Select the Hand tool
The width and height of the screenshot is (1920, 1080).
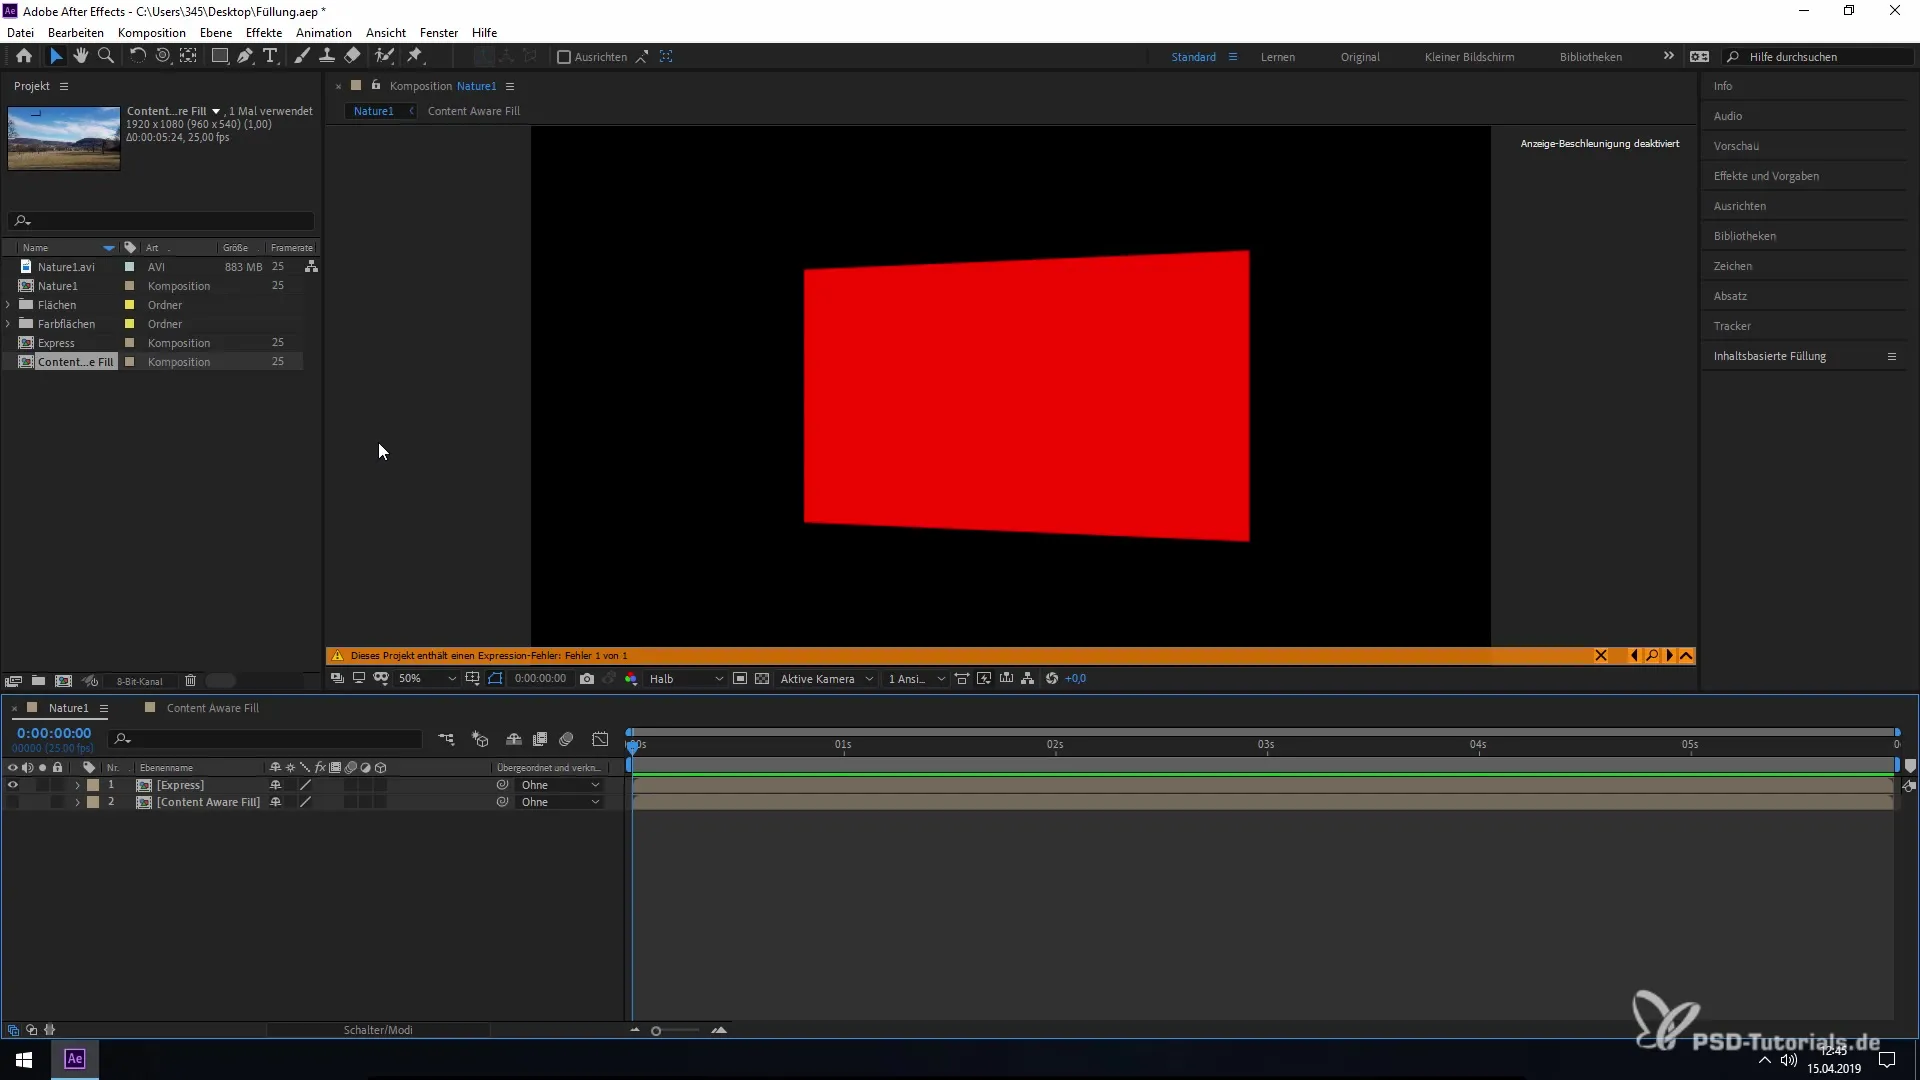click(x=81, y=56)
